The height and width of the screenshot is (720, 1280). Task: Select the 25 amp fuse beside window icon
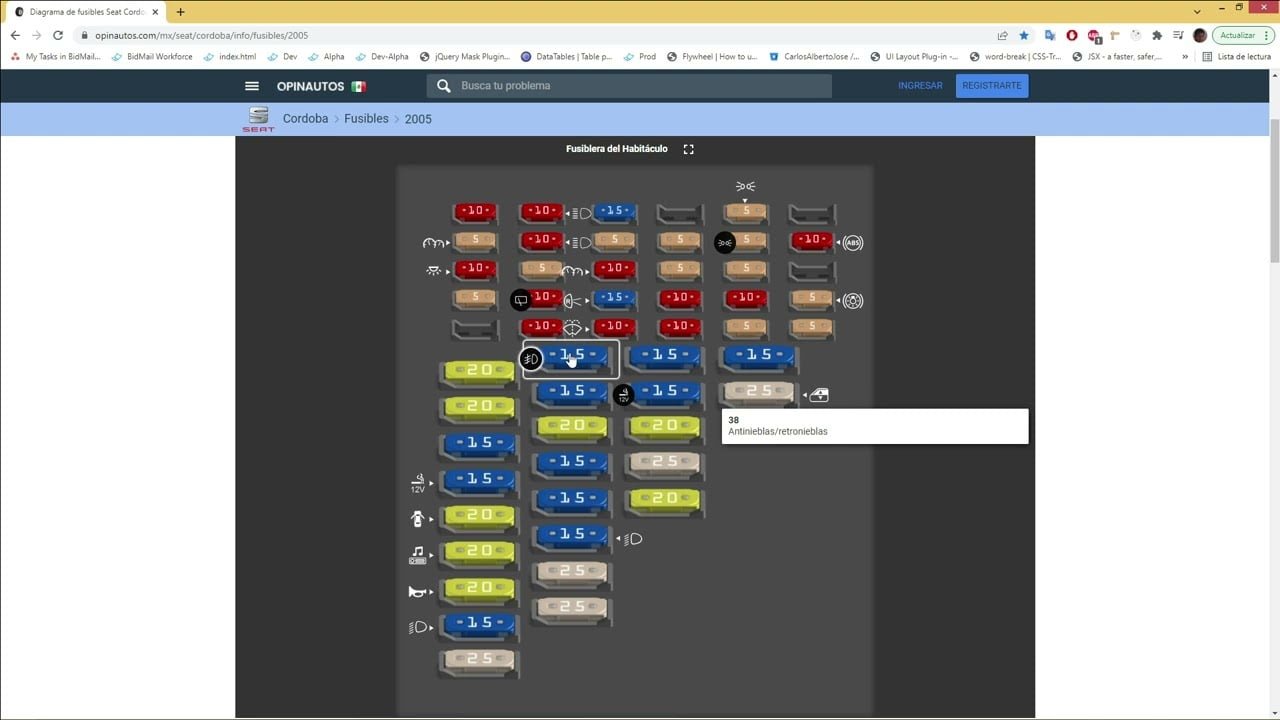click(758, 392)
